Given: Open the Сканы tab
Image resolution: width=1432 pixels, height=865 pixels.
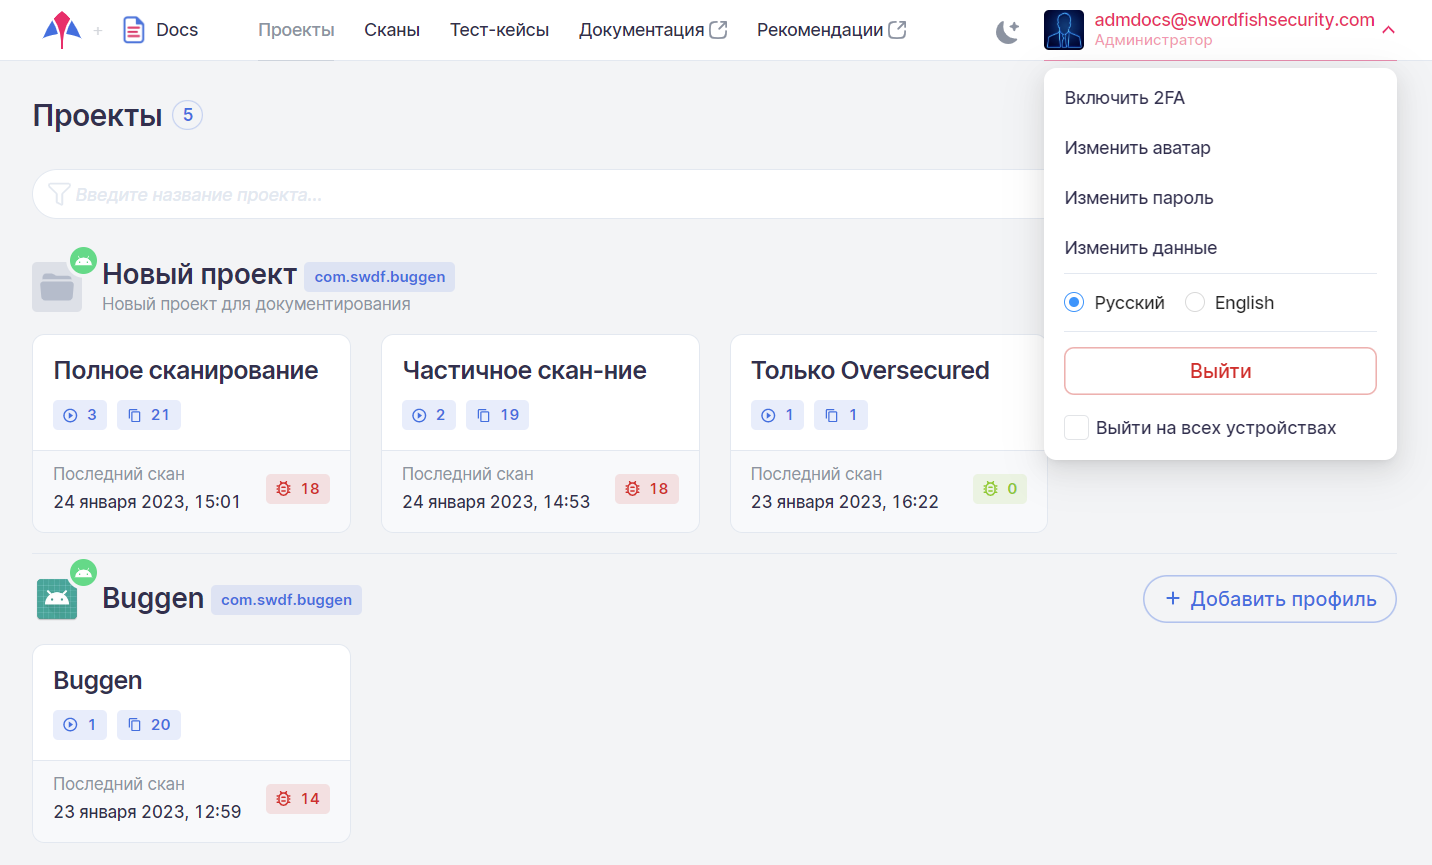Looking at the screenshot, I should pyautogui.click(x=392, y=30).
